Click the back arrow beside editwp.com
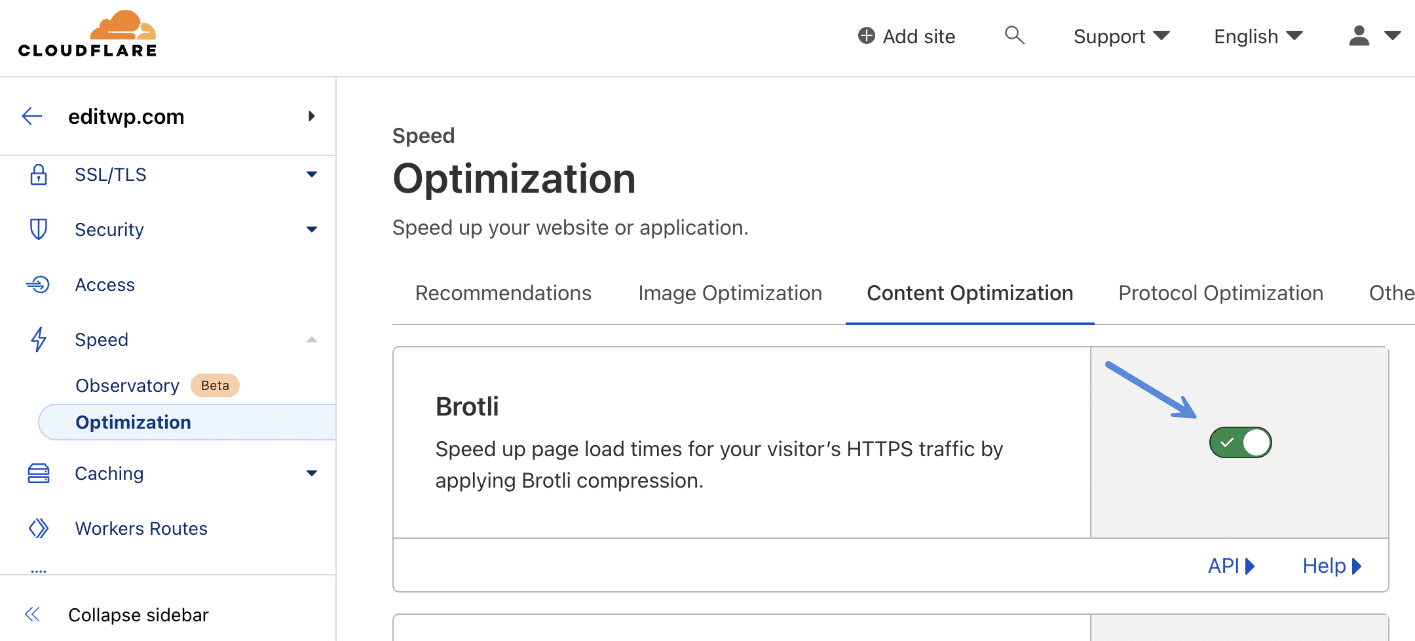Screen dimensions: 1415x641 (x=31, y=116)
